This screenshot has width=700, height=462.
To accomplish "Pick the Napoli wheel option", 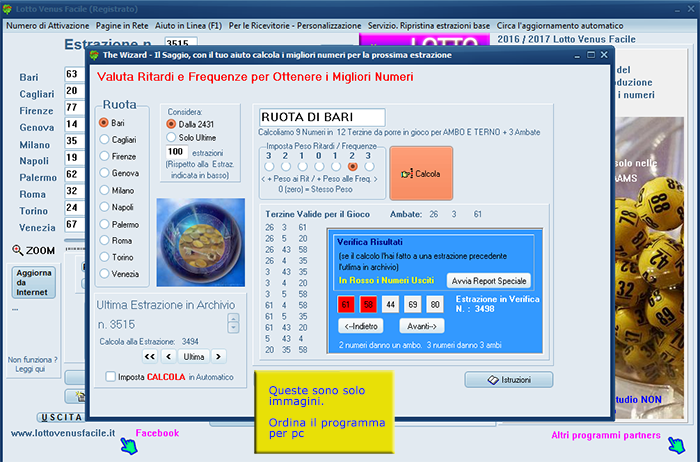I will [x=104, y=207].
